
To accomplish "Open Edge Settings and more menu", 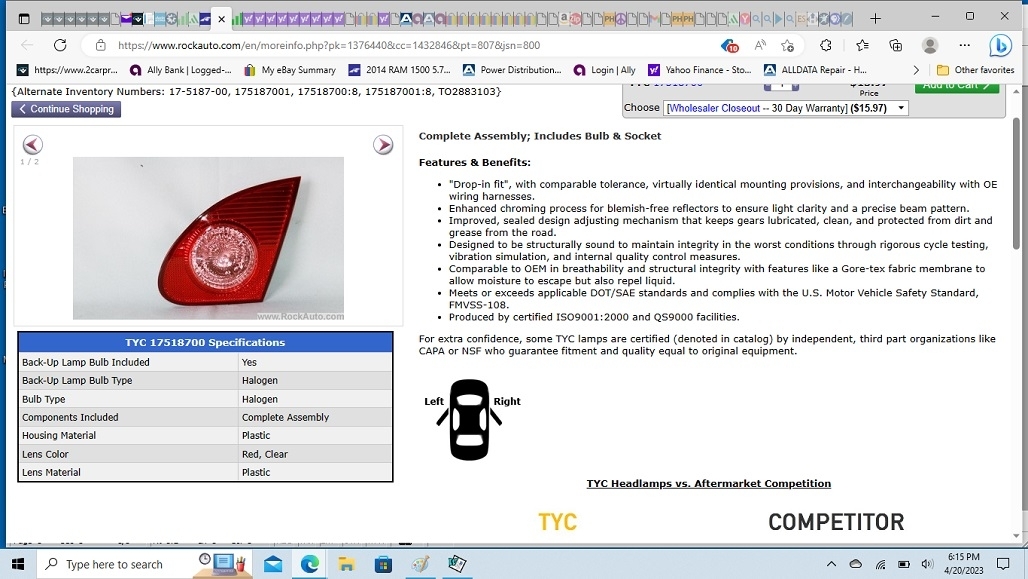I will (964, 45).
